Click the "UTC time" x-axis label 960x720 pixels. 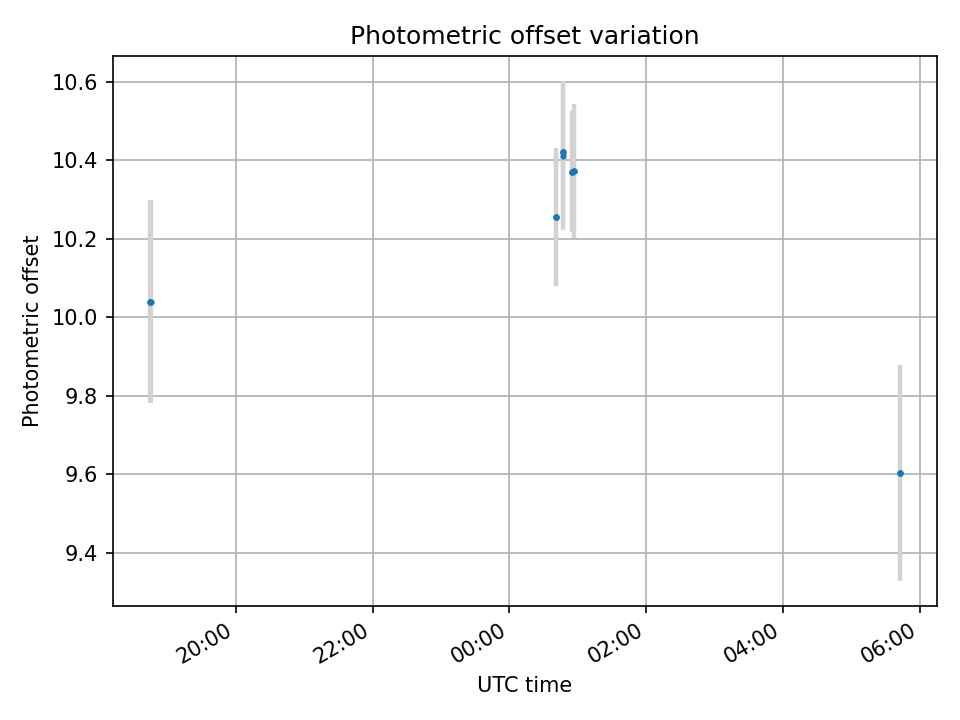pos(524,685)
